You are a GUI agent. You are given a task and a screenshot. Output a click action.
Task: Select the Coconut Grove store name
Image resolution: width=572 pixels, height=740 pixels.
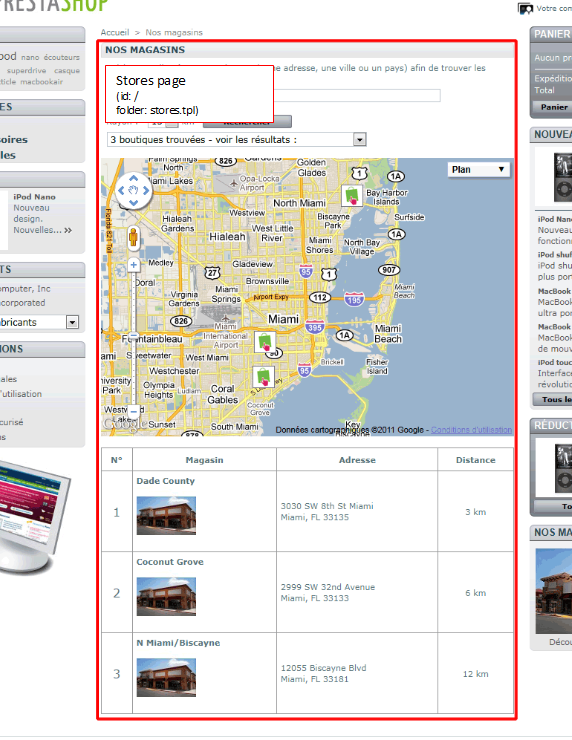(170, 562)
